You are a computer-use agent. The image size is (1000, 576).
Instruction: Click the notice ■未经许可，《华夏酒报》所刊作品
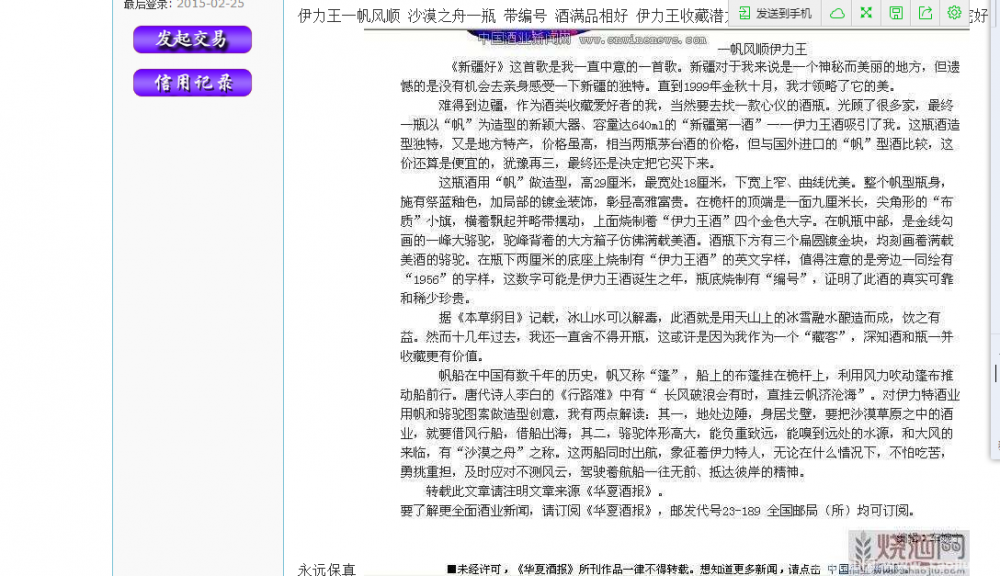(x=633, y=569)
